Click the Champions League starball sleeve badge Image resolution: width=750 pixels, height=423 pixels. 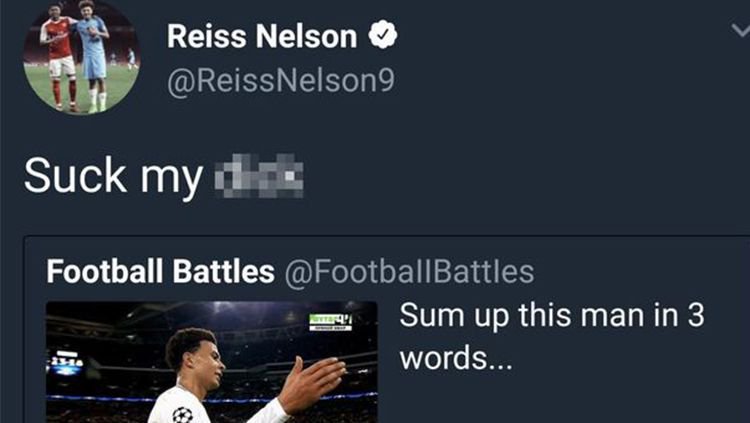click(181, 414)
